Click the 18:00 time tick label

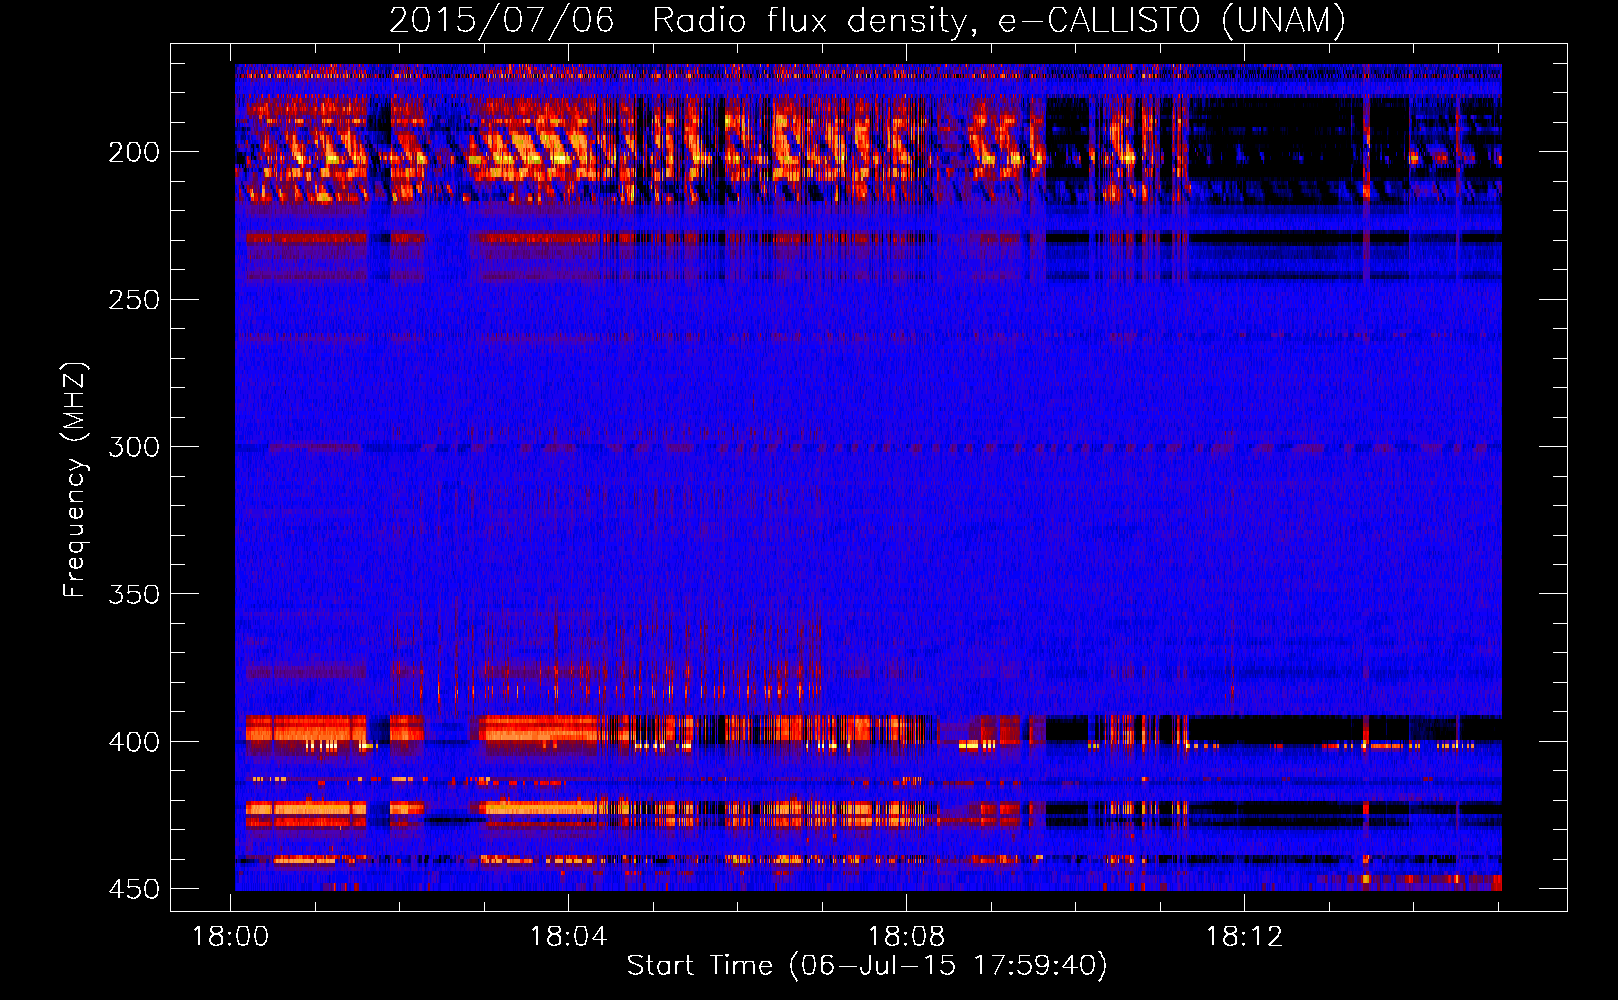click(231, 937)
